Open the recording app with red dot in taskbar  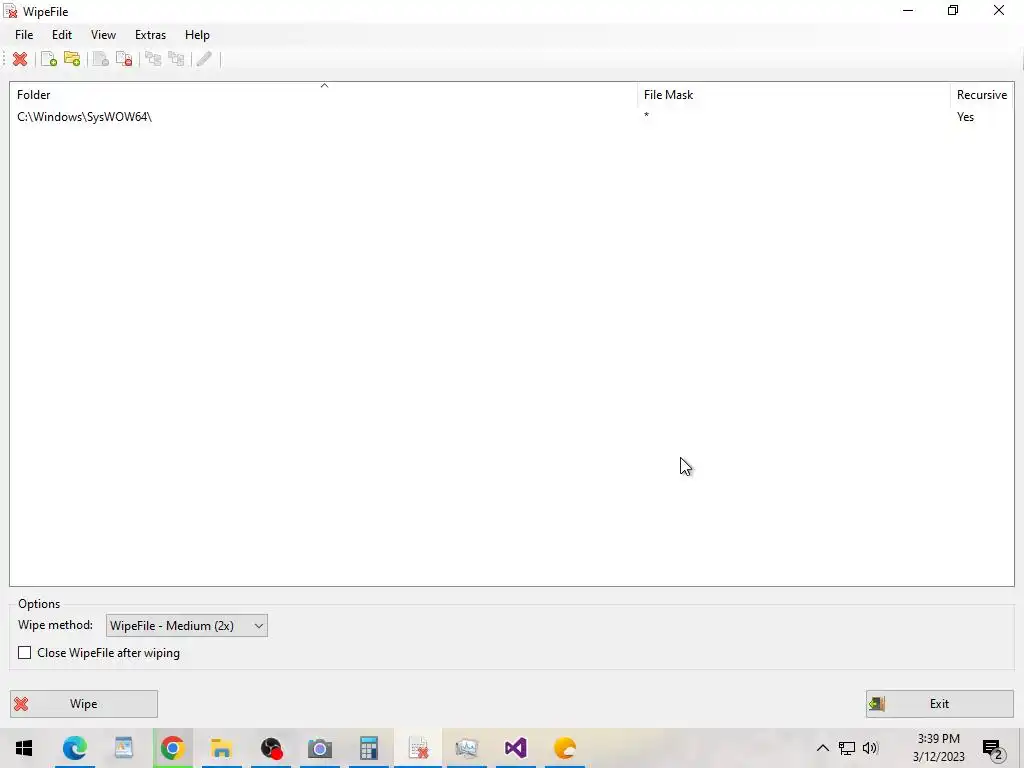[271, 748]
